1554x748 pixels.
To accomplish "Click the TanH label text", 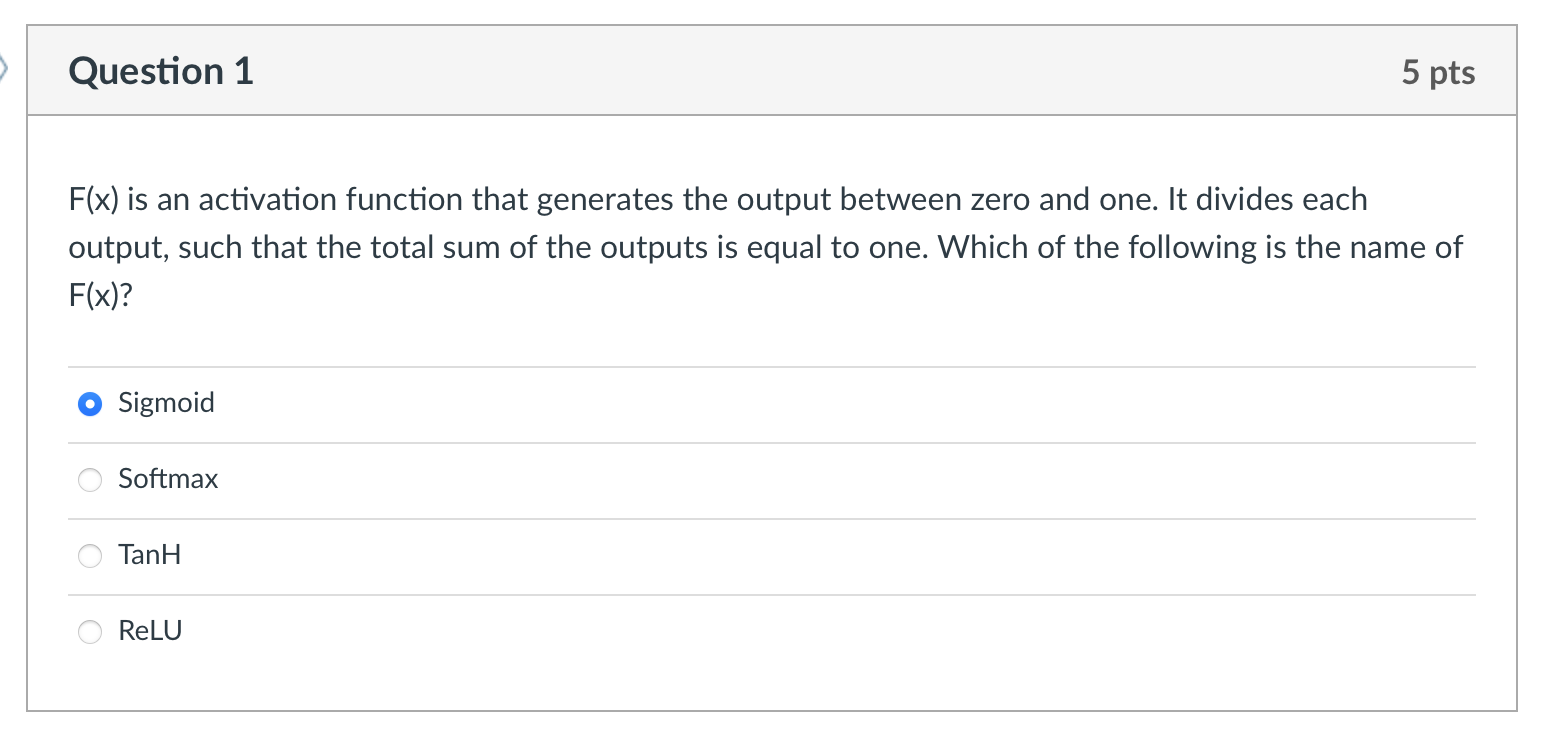I will click(149, 555).
